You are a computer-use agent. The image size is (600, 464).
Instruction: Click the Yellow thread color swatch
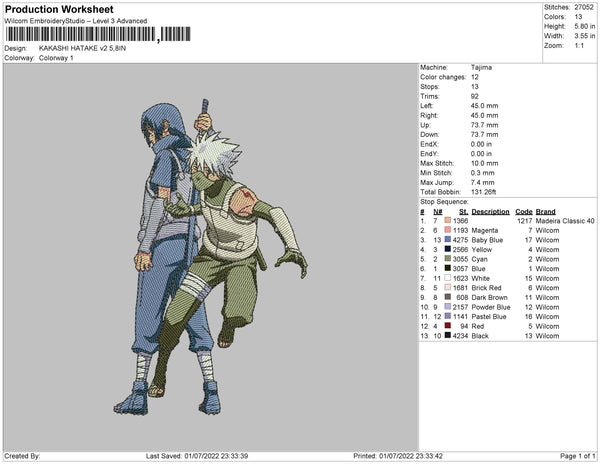click(x=449, y=250)
